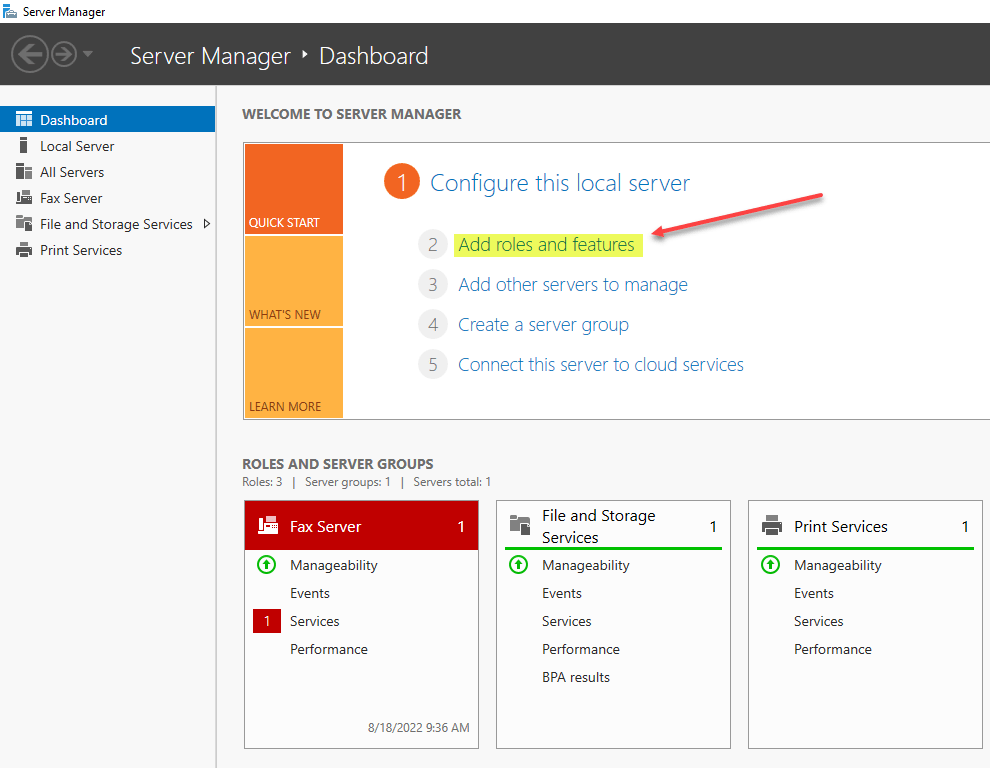Viewport: 990px width, 768px height.
Task: Click Connect this server to cloud services
Action: [600, 364]
